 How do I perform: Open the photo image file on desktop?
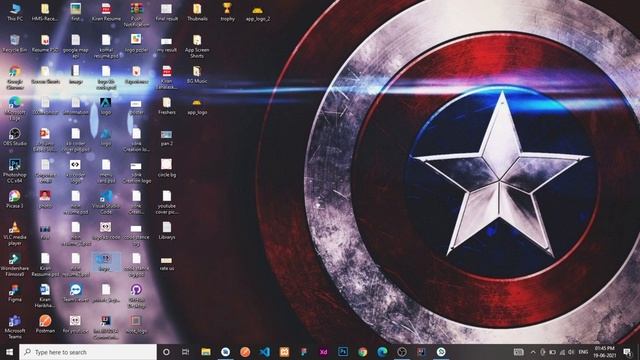45,200
